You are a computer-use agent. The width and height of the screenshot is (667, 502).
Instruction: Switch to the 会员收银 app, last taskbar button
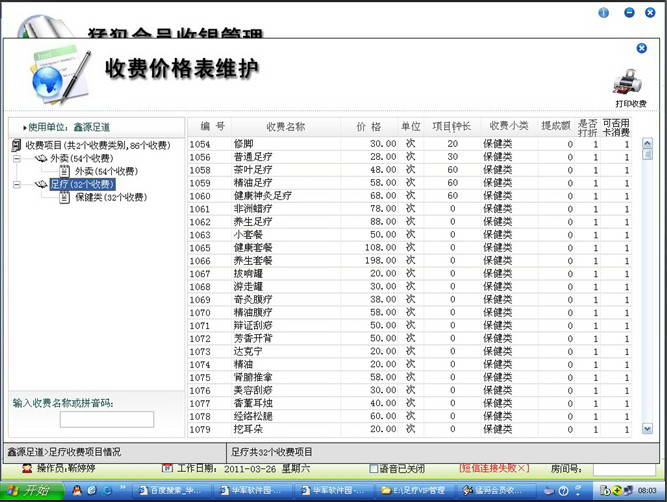[x=496, y=491]
